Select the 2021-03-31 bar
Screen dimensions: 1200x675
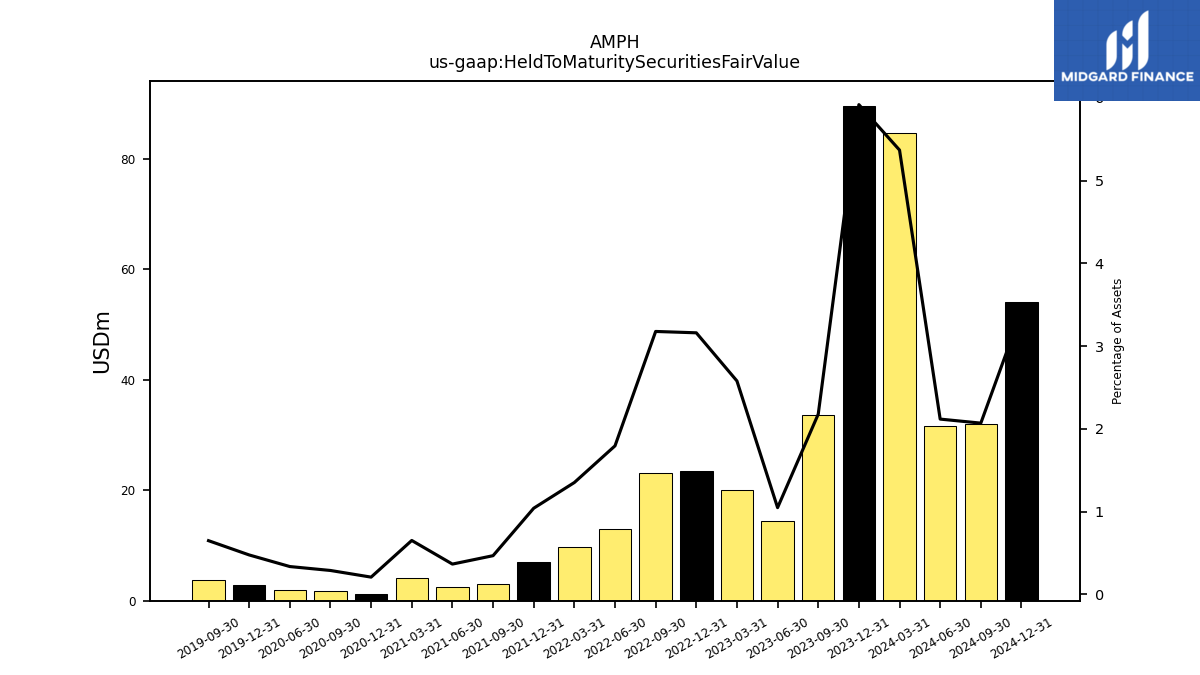[x=412, y=589]
